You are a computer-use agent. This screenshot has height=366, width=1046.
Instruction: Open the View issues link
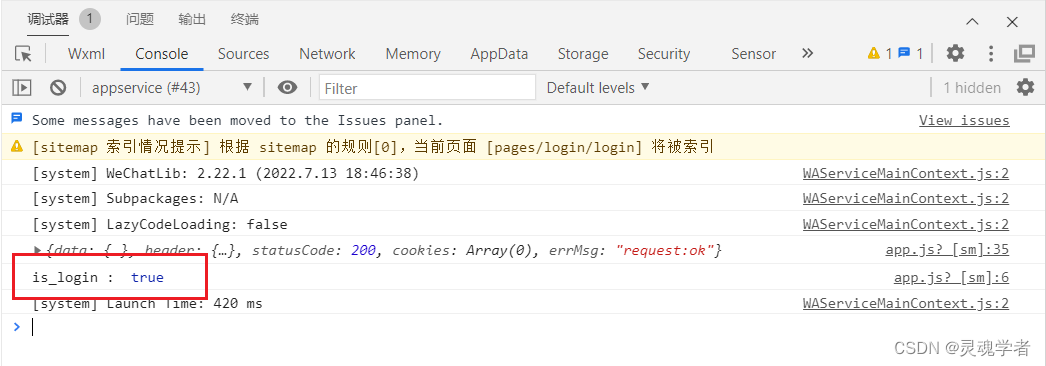(x=964, y=121)
